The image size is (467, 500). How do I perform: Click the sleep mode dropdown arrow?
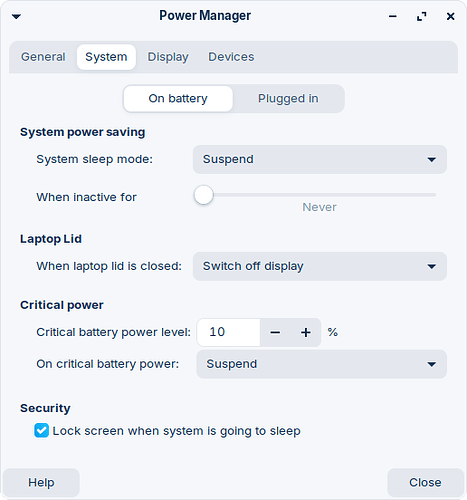pos(432,160)
